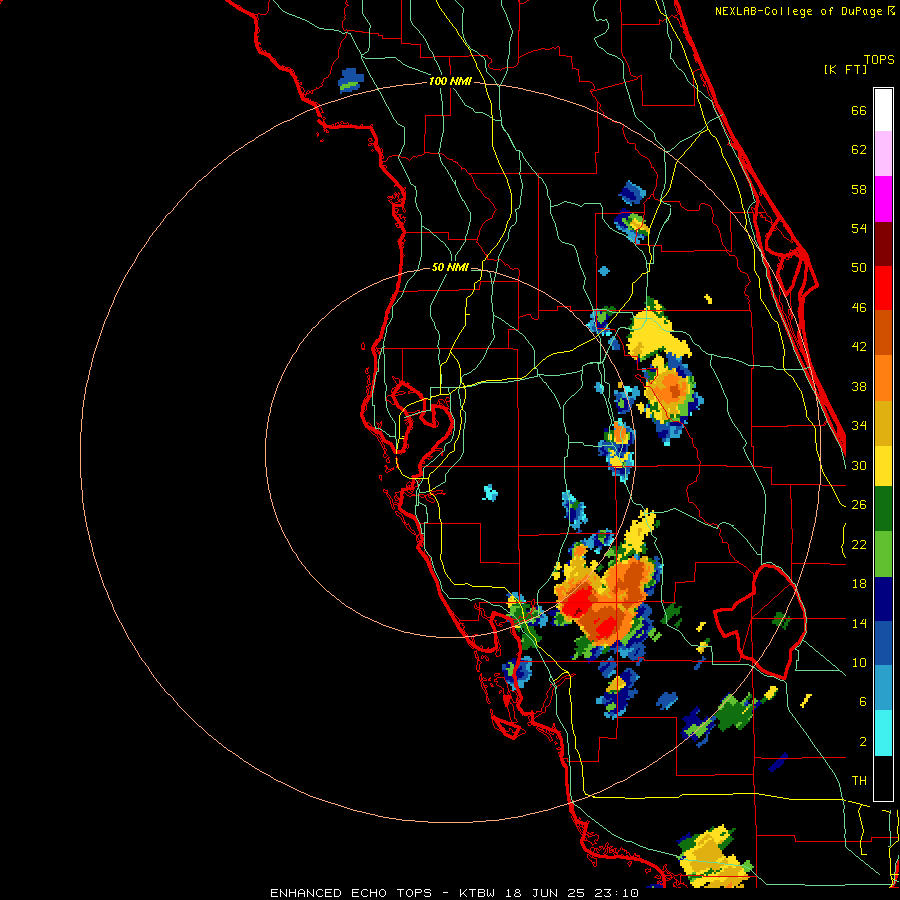Select the dark green legend swatch
This screenshot has height=900, width=900.
883,509
